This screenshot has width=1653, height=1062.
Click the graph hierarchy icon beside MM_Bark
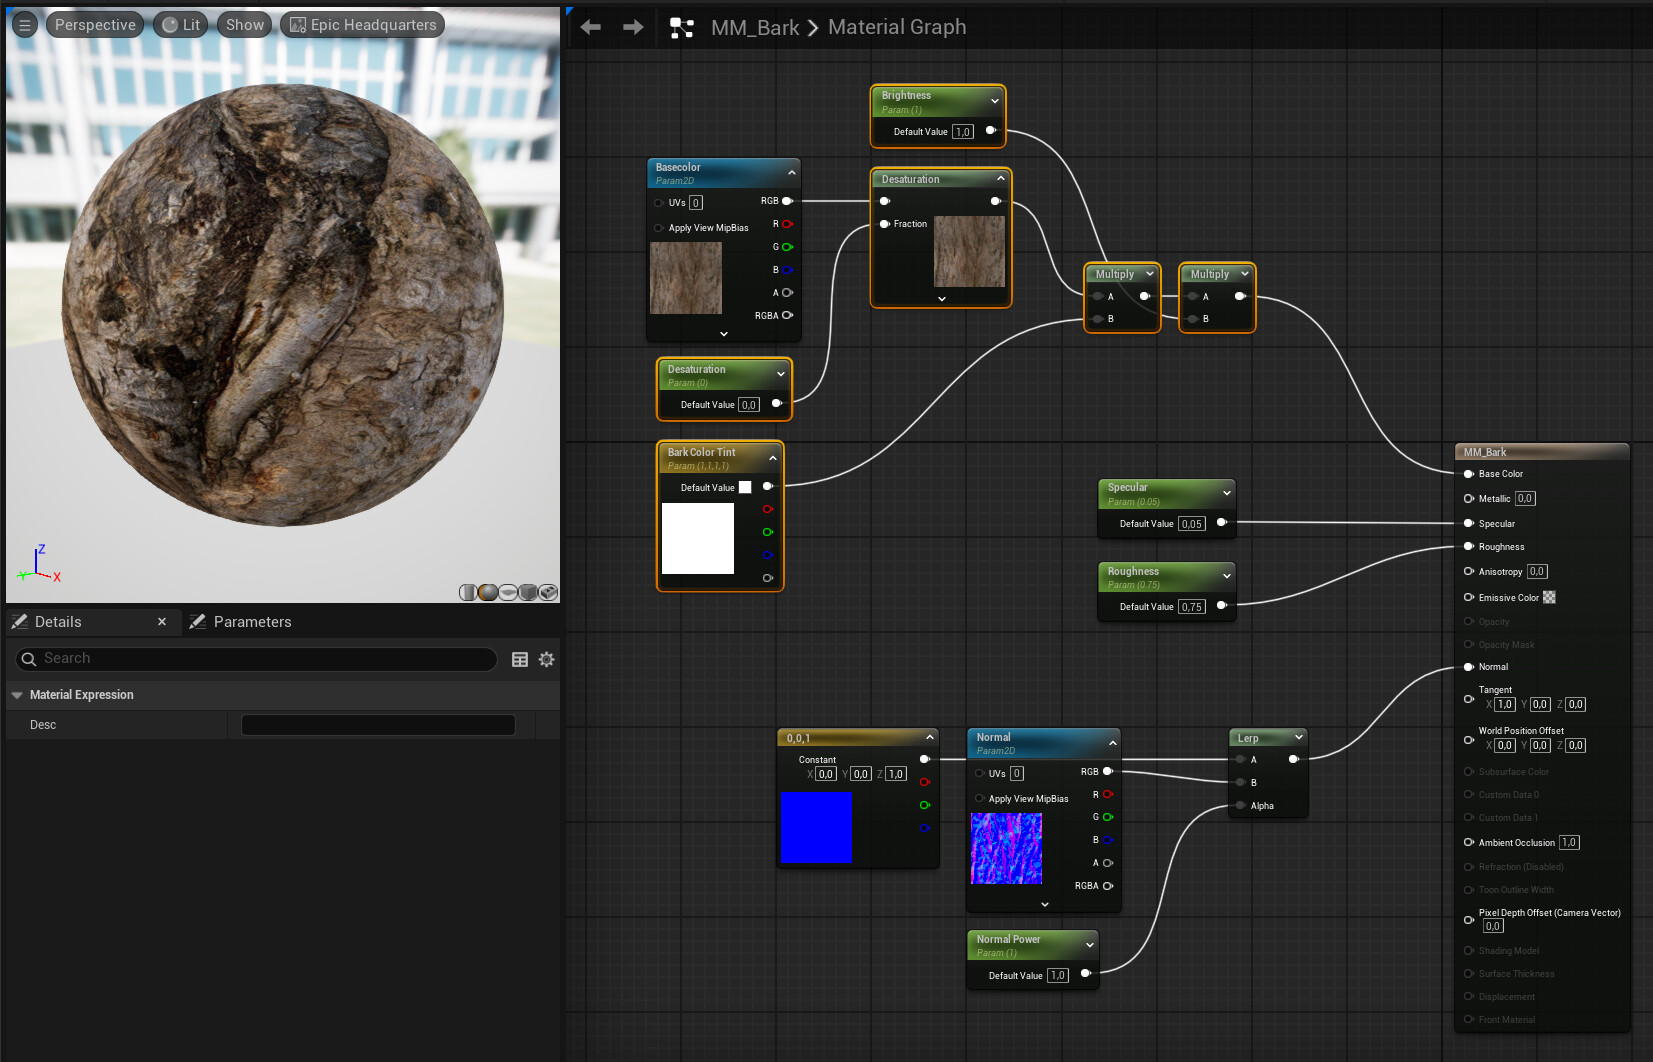pyautogui.click(x=682, y=28)
